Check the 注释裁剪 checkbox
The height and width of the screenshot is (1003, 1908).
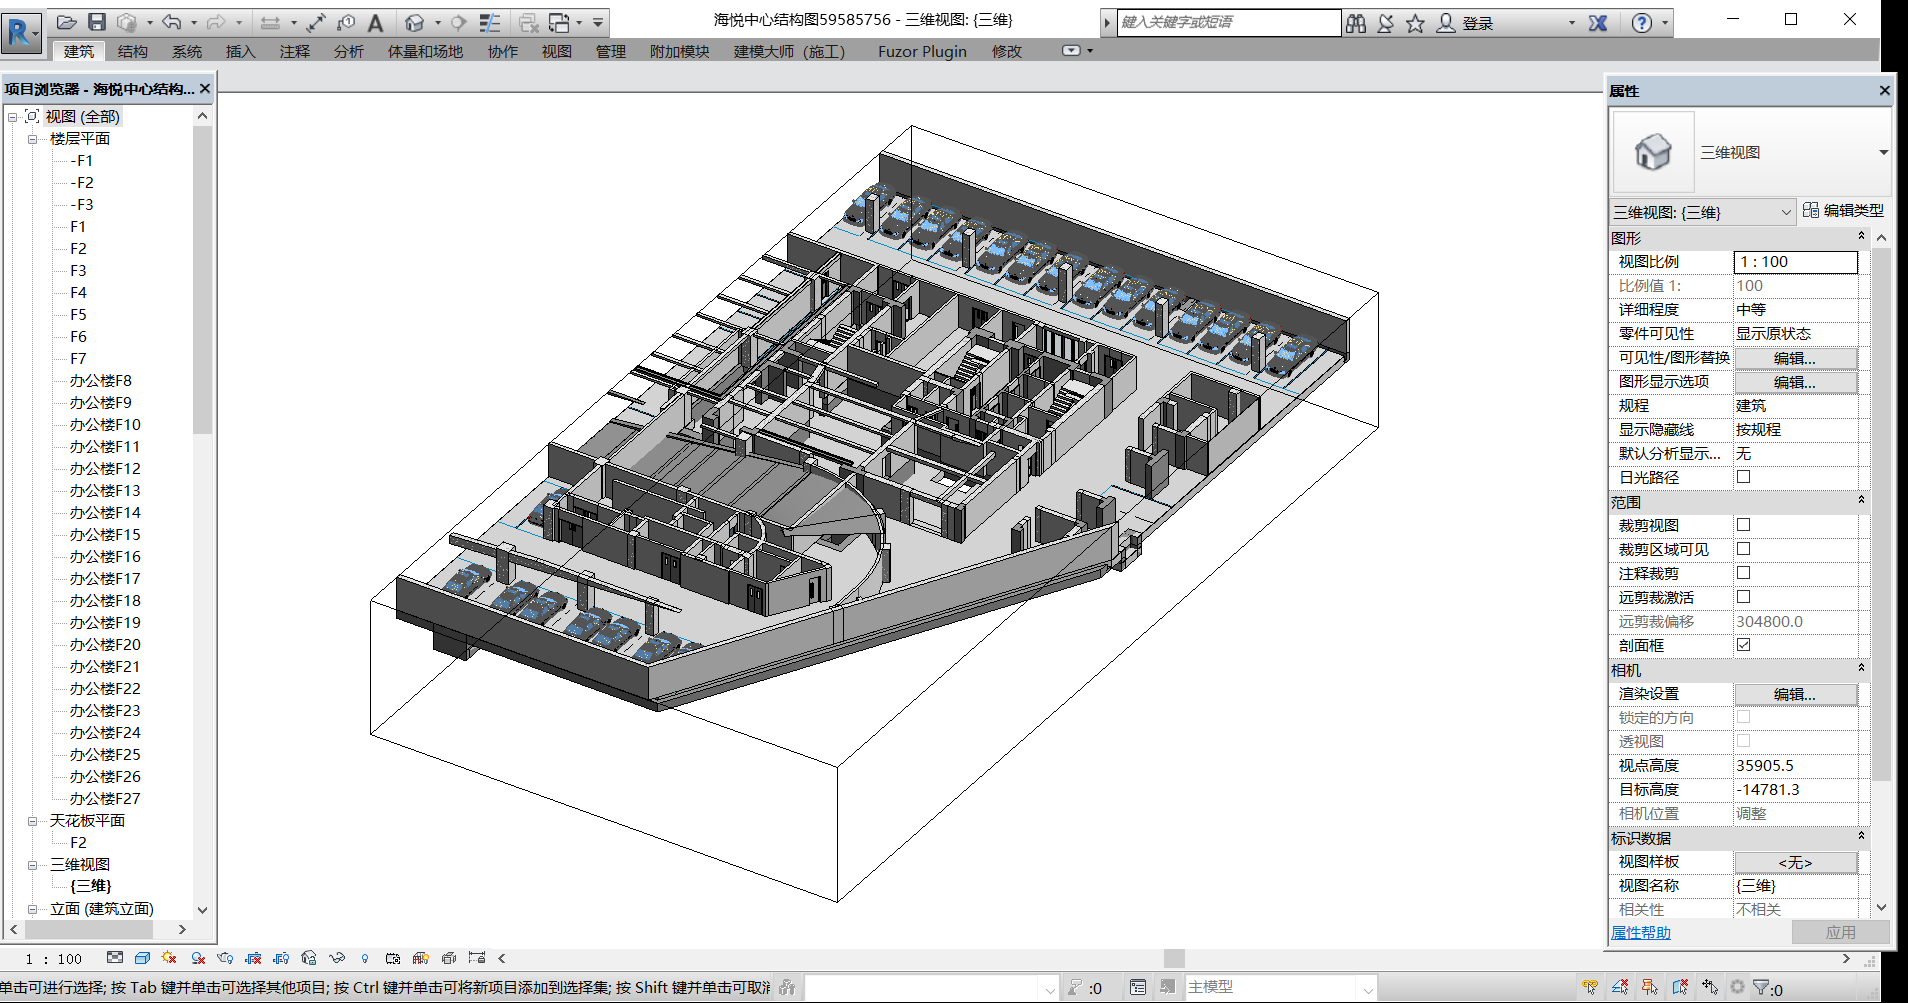pyautogui.click(x=1743, y=573)
